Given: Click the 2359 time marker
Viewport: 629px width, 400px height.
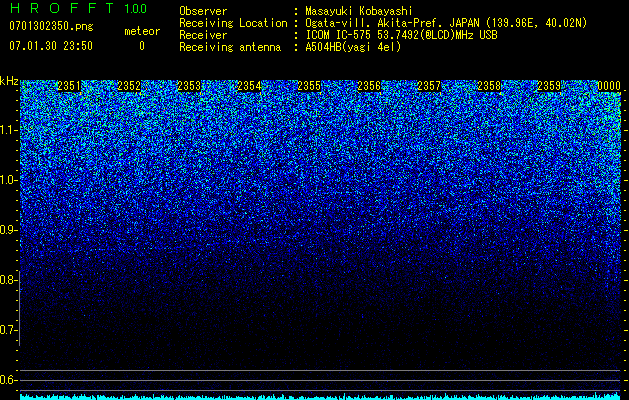Looking at the screenshot, I should [549, 86].
